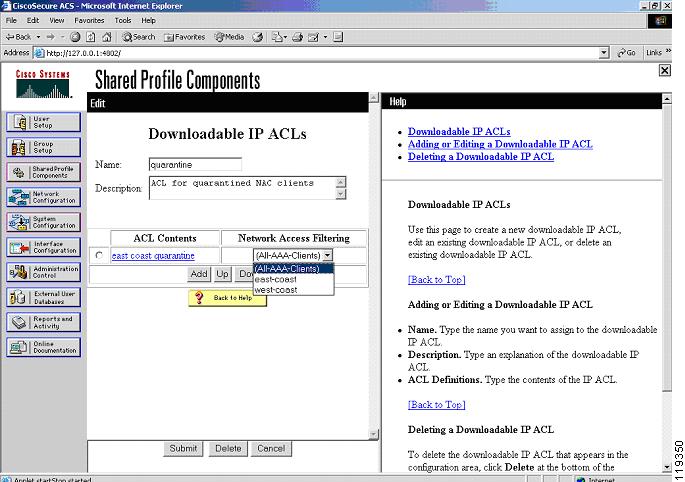Open Reports and Activity

click(x=44, y=322)
